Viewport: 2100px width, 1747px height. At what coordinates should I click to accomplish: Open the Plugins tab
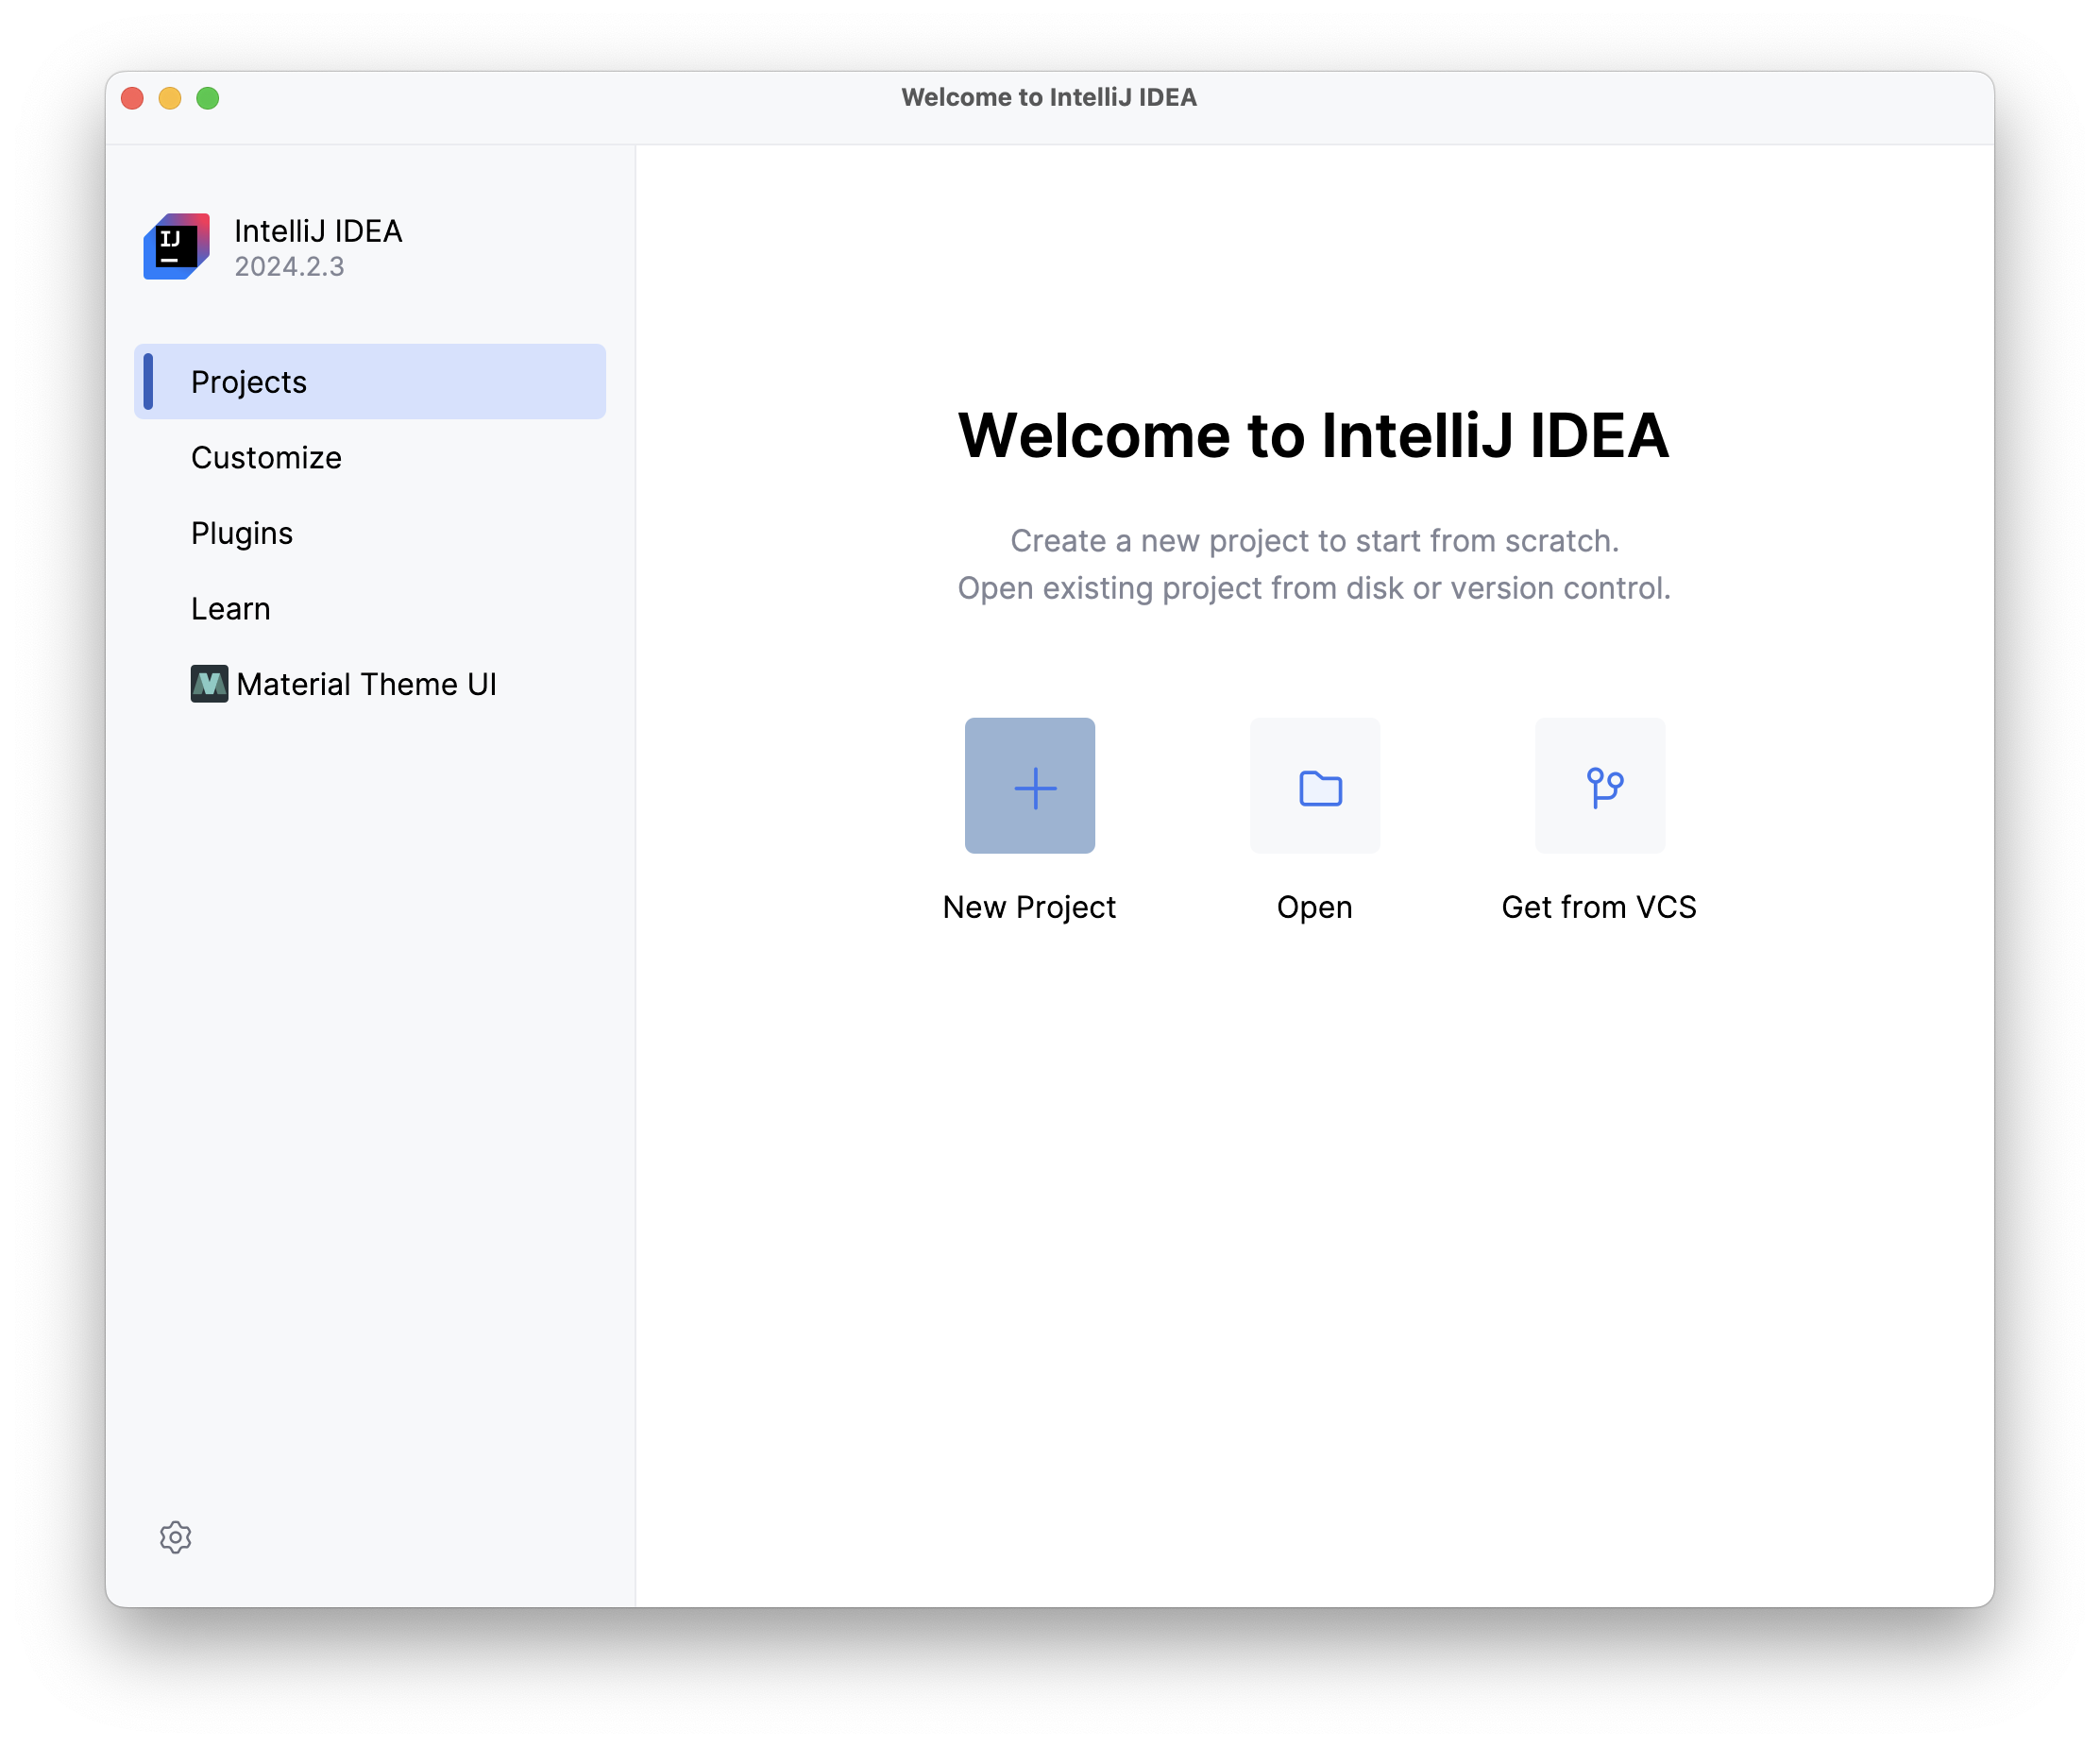(241, 533)
